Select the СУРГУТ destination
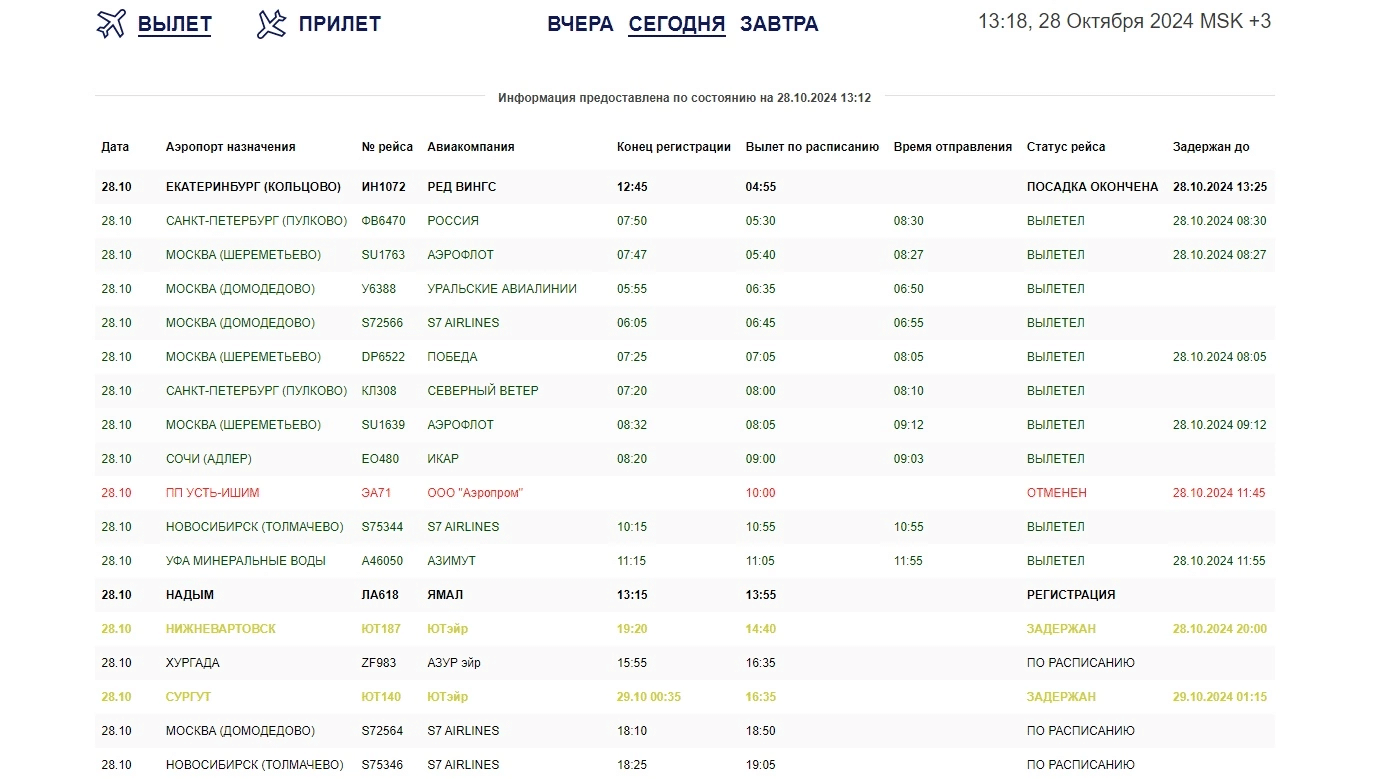The height and width of the screenshot is (779, 1398). click(x=189, y=697)
